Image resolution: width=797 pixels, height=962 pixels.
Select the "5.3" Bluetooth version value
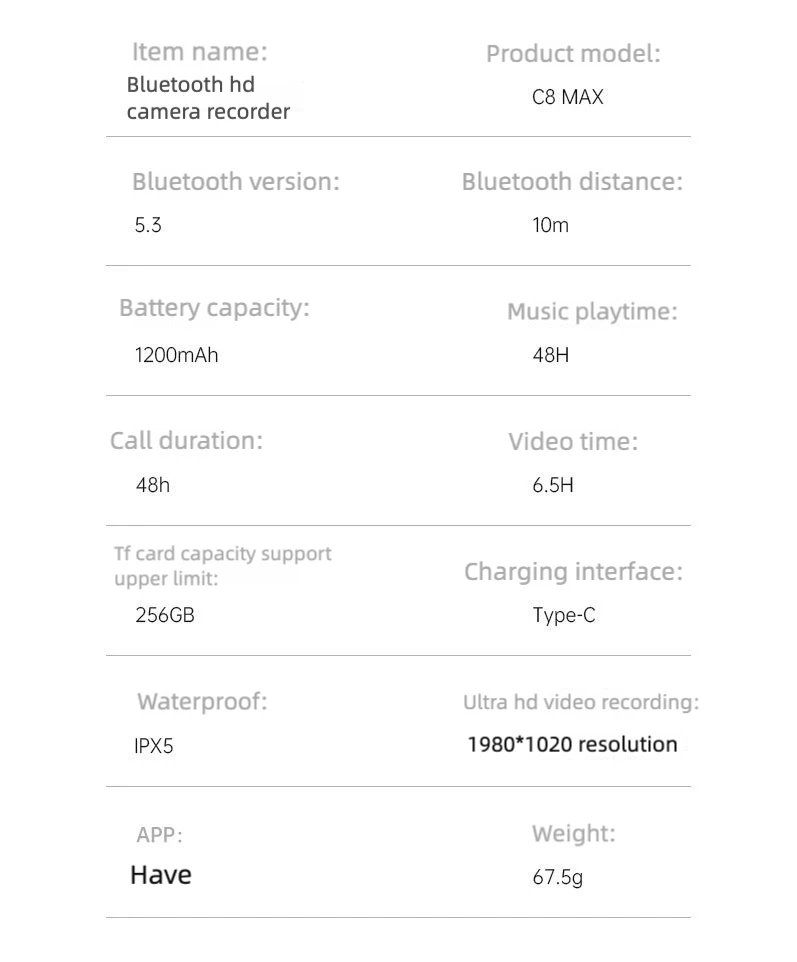point(148,225)
